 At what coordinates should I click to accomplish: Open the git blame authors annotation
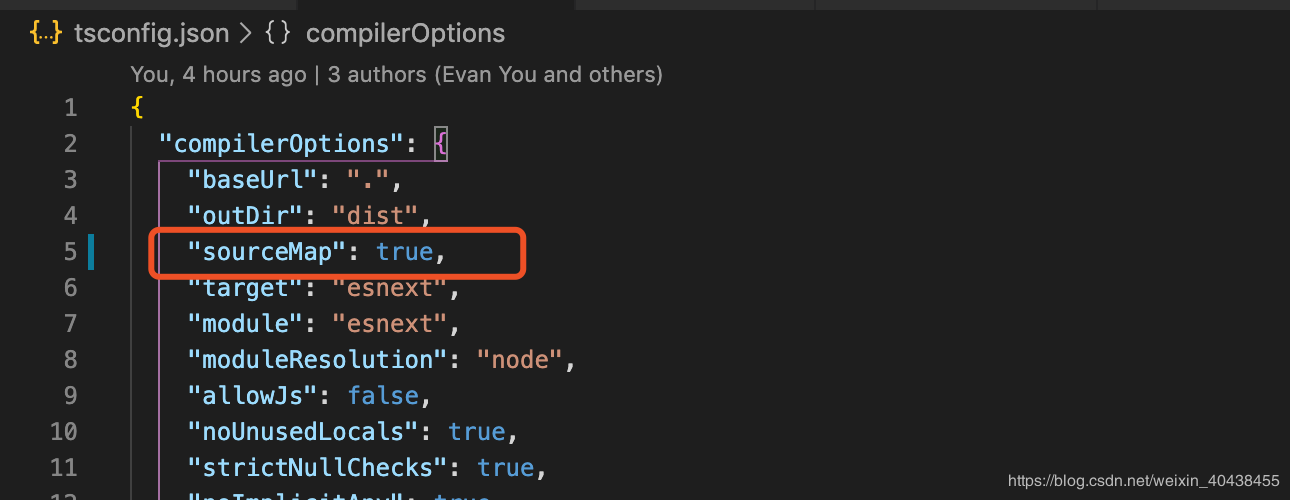(396, 74)
